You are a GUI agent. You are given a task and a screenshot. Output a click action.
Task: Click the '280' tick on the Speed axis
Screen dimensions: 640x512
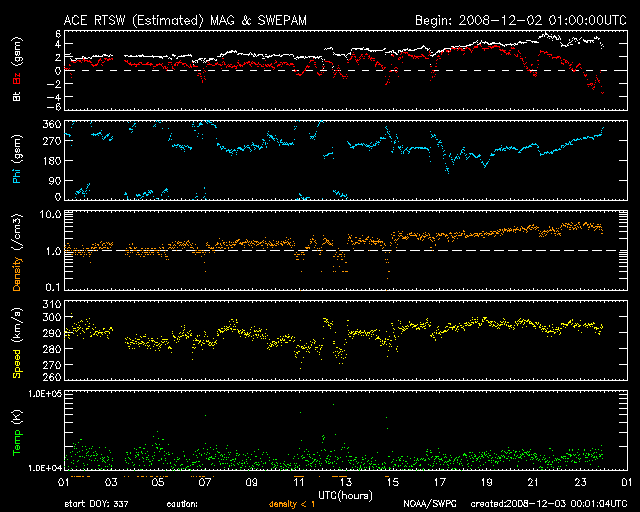tap(52, 349)
